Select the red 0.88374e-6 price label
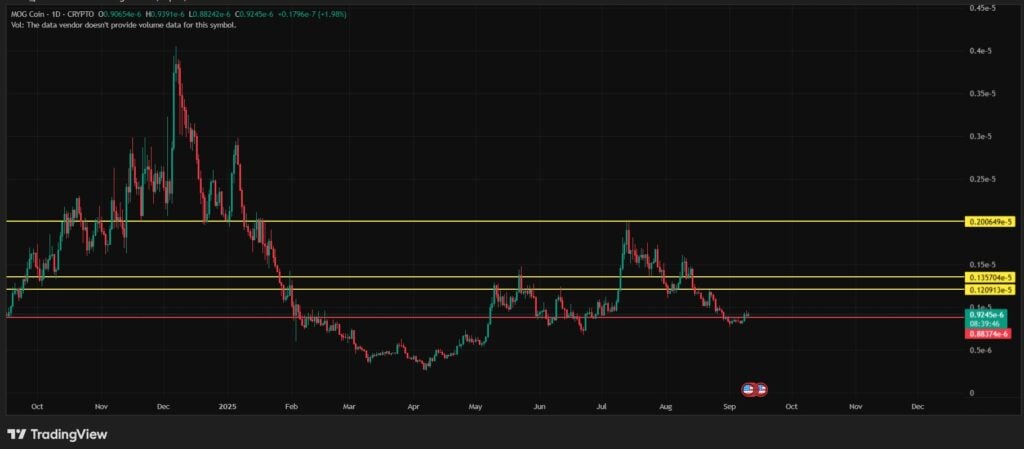 click(x=987, y=333)
